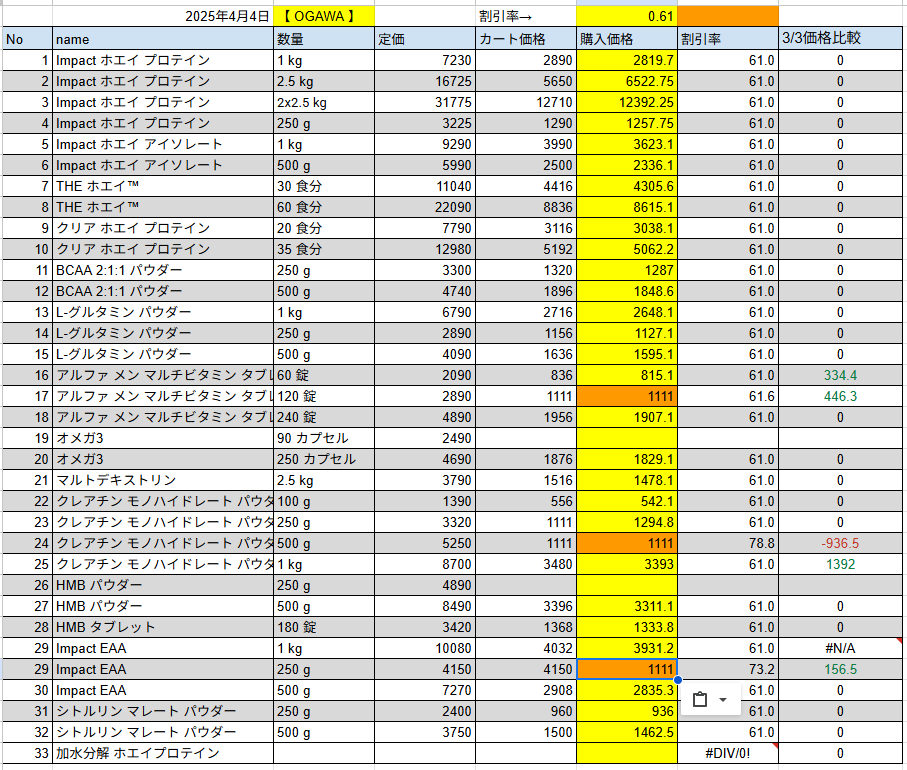This screenshot has width=907, height=770.
Task: Select the 数量 header cell
Action: point(324,39)
